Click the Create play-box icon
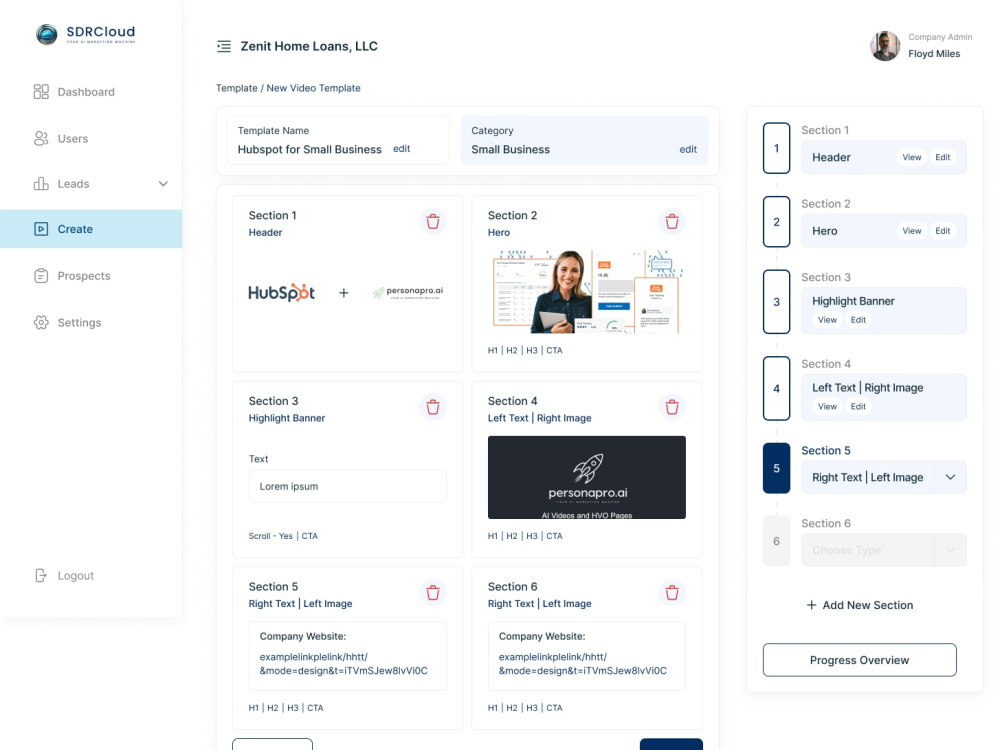 pos(41,229)
